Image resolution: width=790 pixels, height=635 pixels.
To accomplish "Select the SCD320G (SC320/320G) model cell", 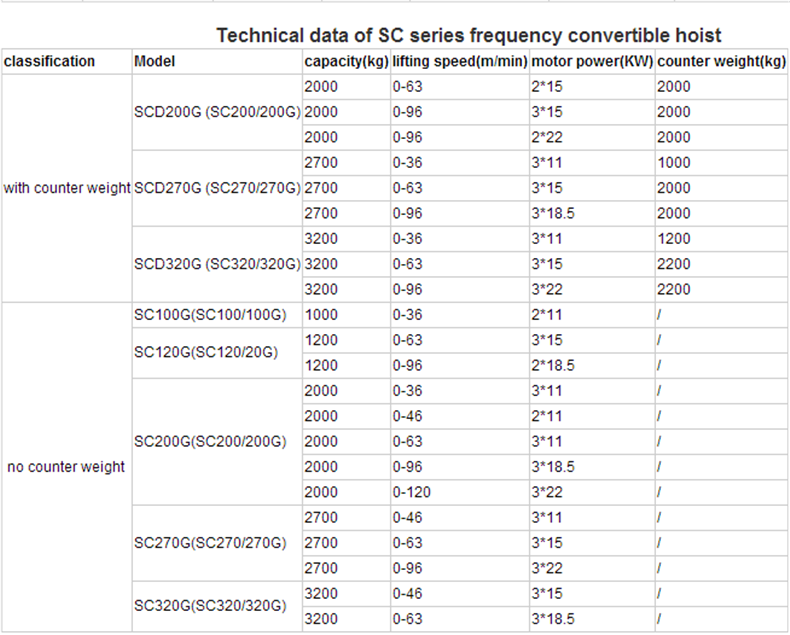I will [x=217, y=264].
